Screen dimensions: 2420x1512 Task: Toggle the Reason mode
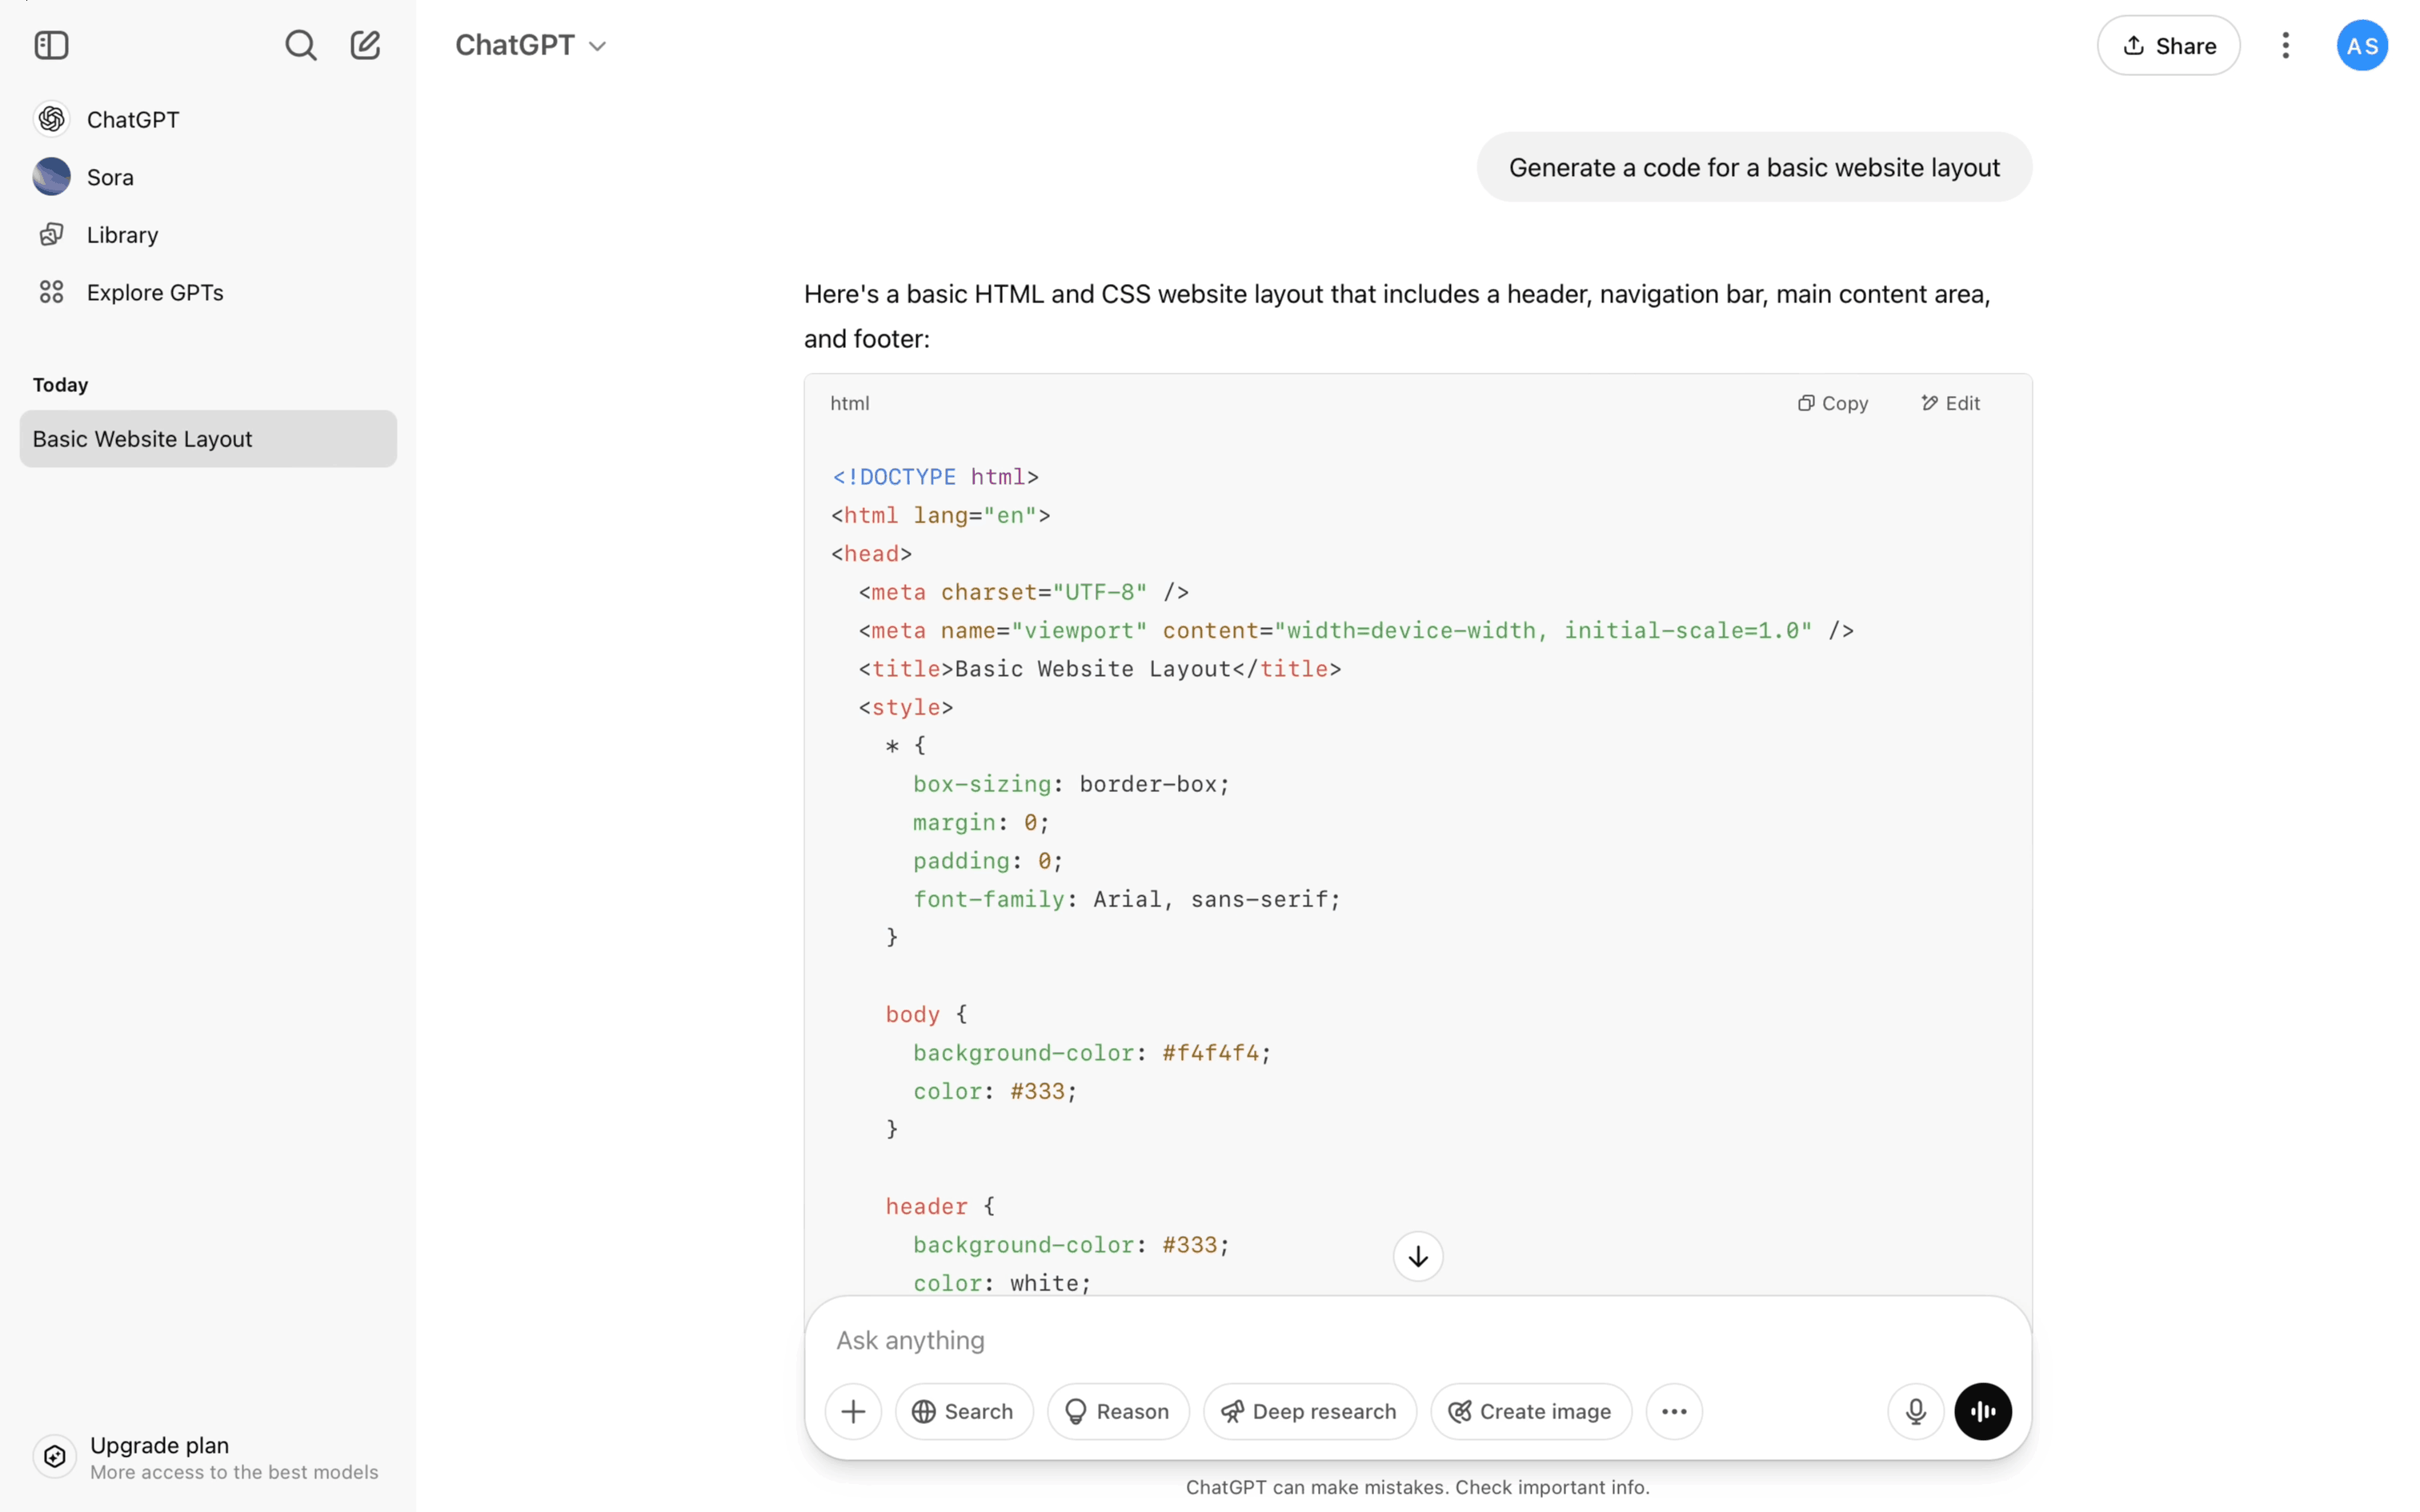point(1117,1411)
